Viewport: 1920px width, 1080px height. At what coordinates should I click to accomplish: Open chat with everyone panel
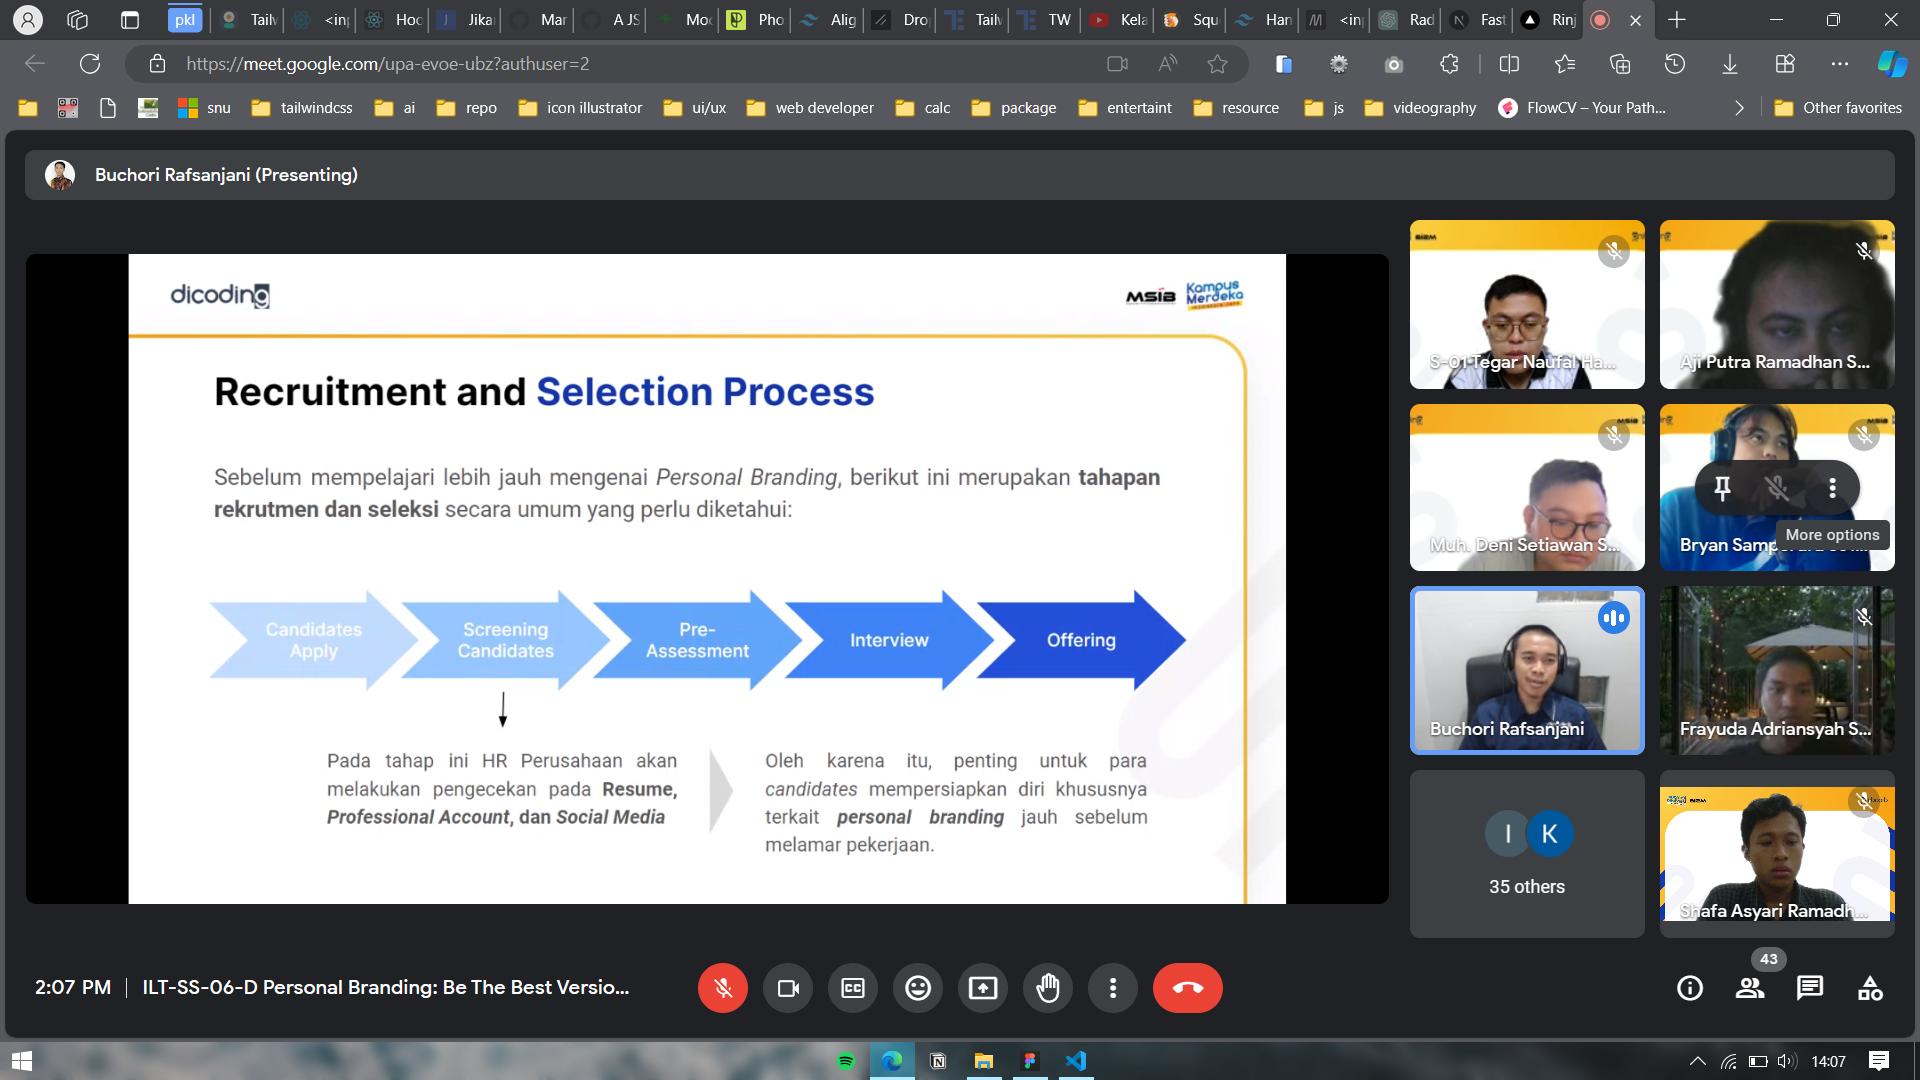click(x=1810, y=988)
